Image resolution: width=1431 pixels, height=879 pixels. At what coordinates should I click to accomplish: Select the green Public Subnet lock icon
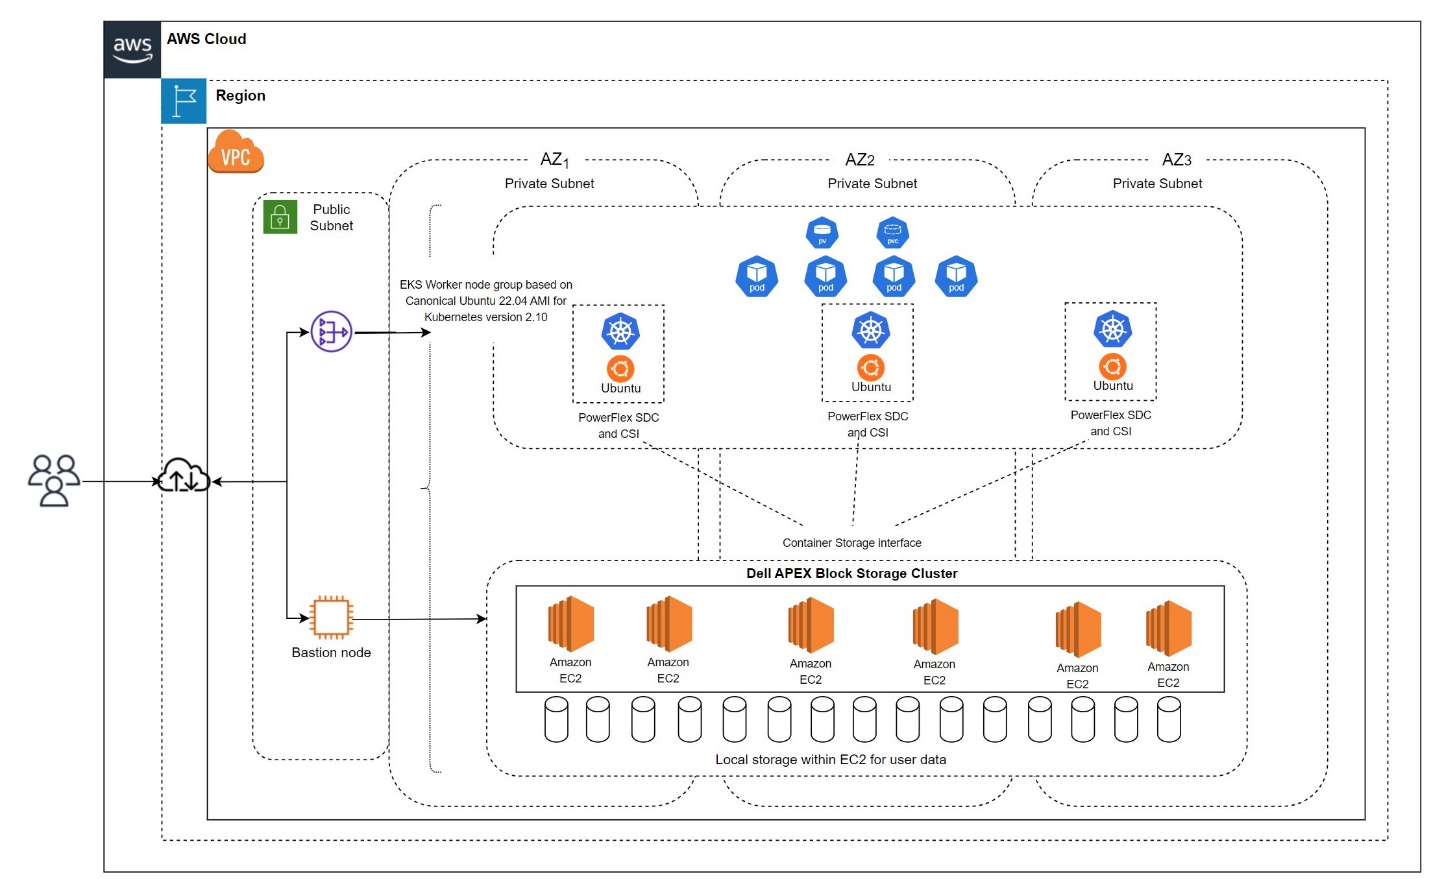[x=280, y=216]
